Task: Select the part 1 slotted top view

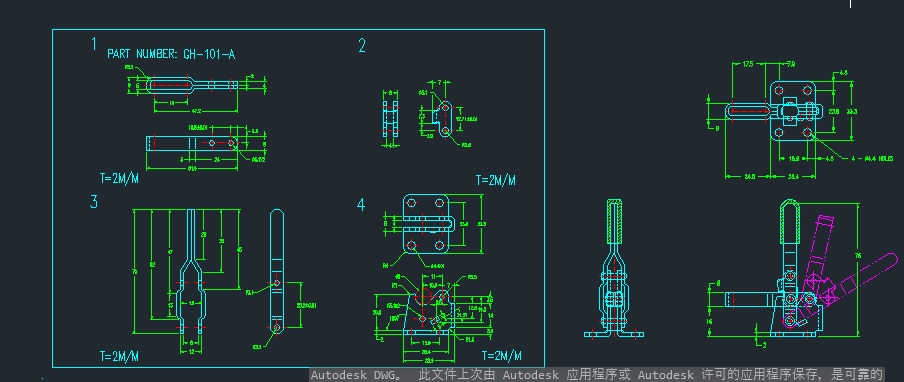Action: tap(193, 85)
